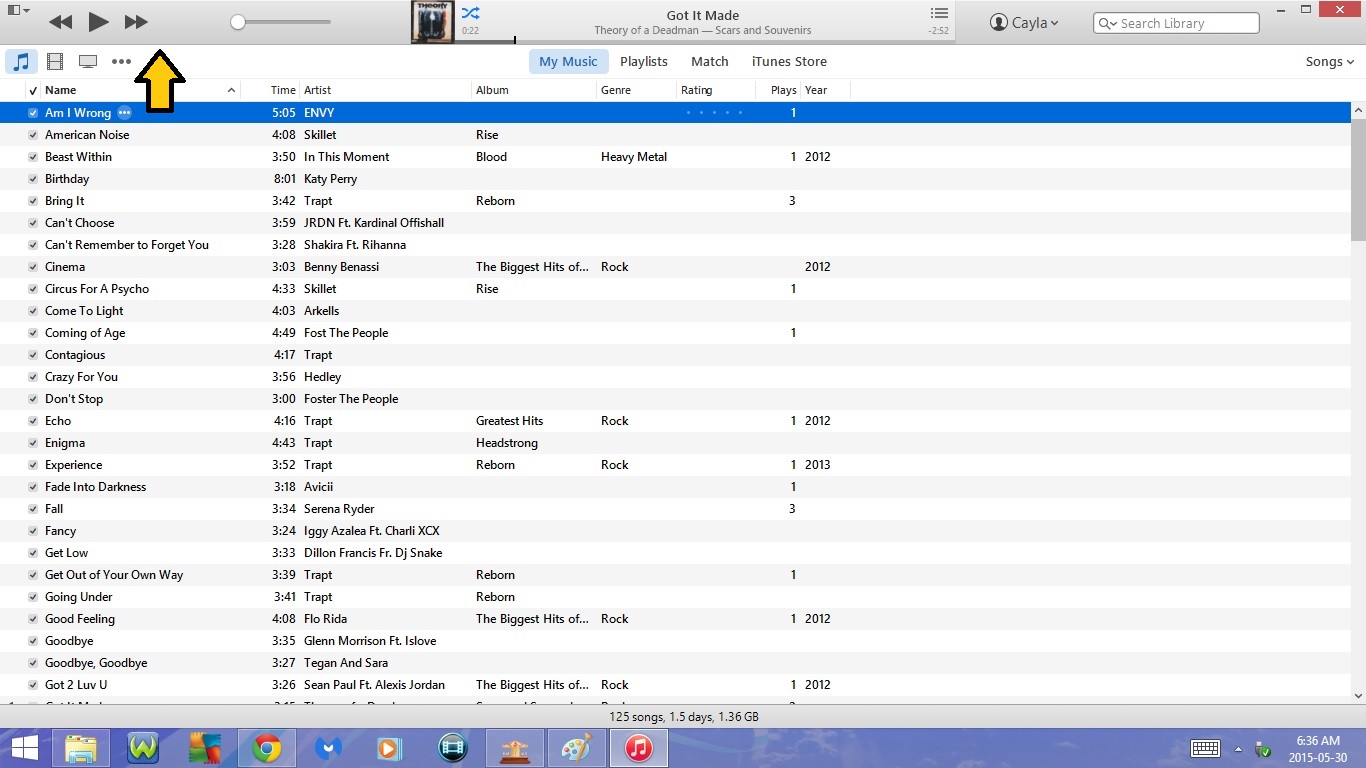Uncheck the Echo song checkbox
This screenshot has width=1366, height=768.
[x=33, y=421]
